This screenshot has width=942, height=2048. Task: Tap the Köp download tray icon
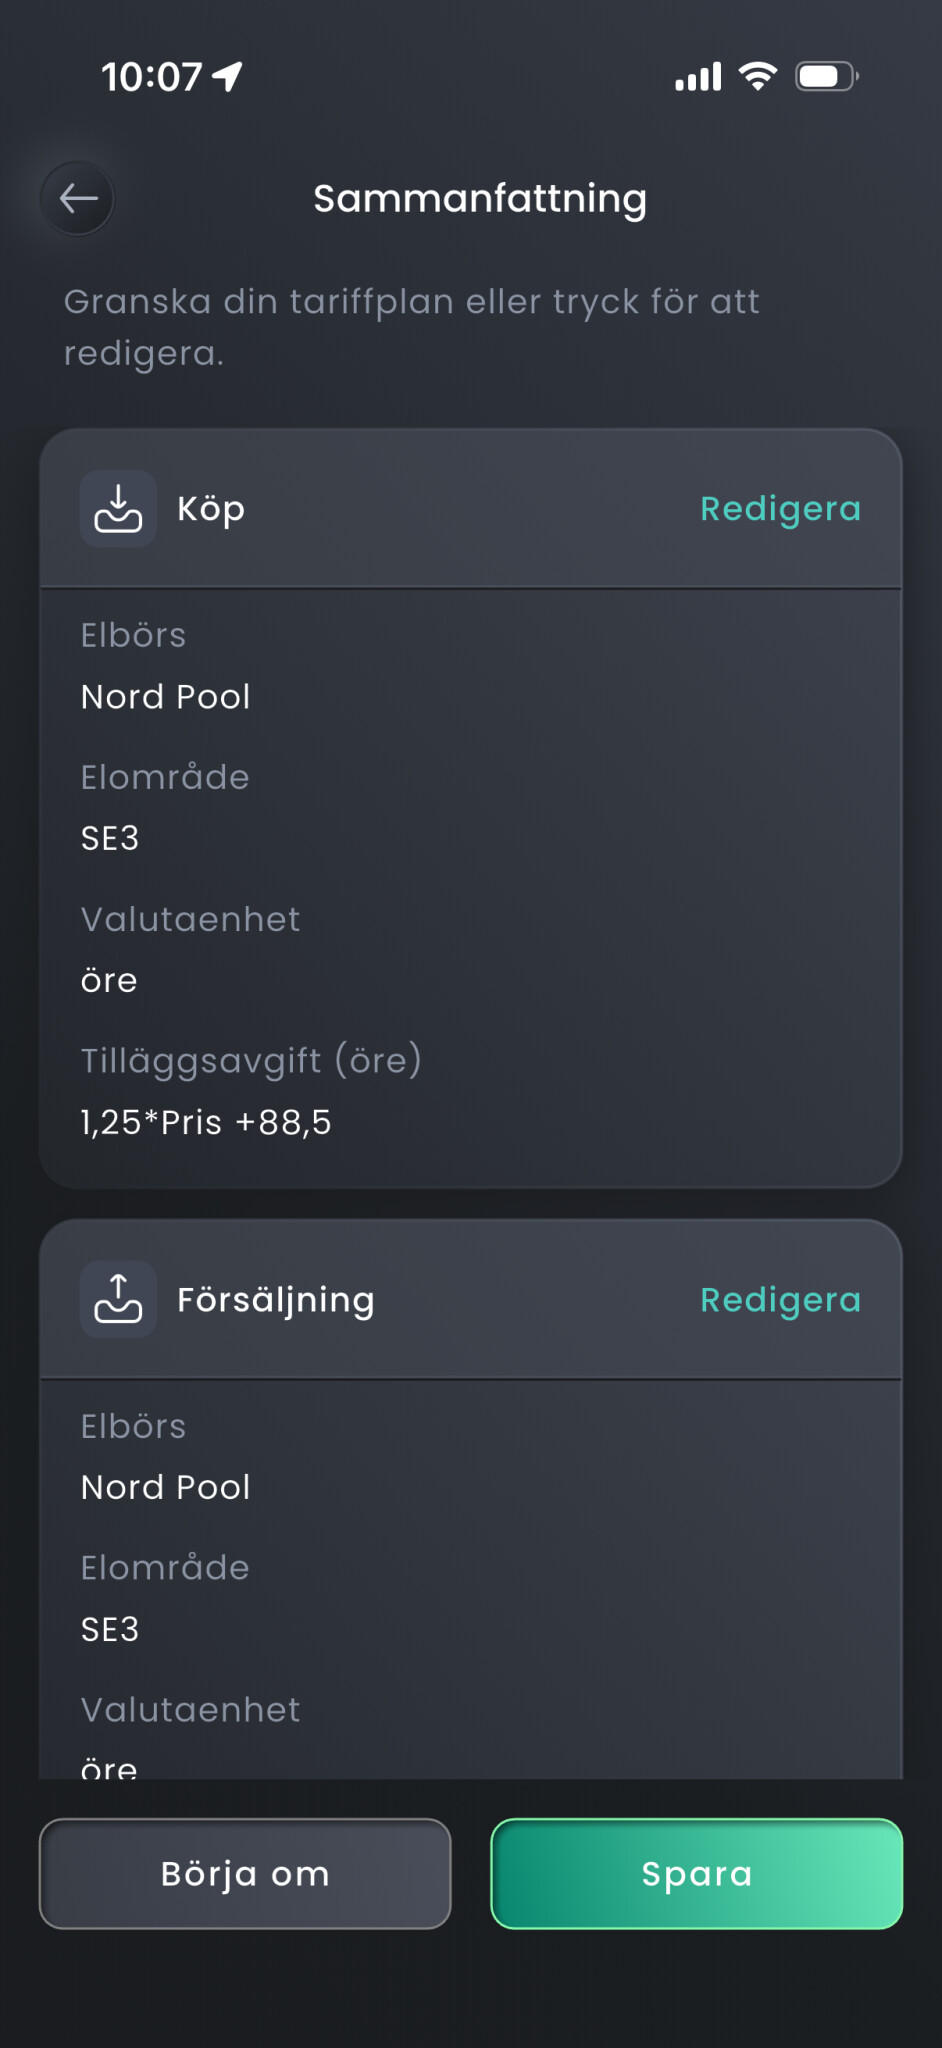(x=118, y=509)
